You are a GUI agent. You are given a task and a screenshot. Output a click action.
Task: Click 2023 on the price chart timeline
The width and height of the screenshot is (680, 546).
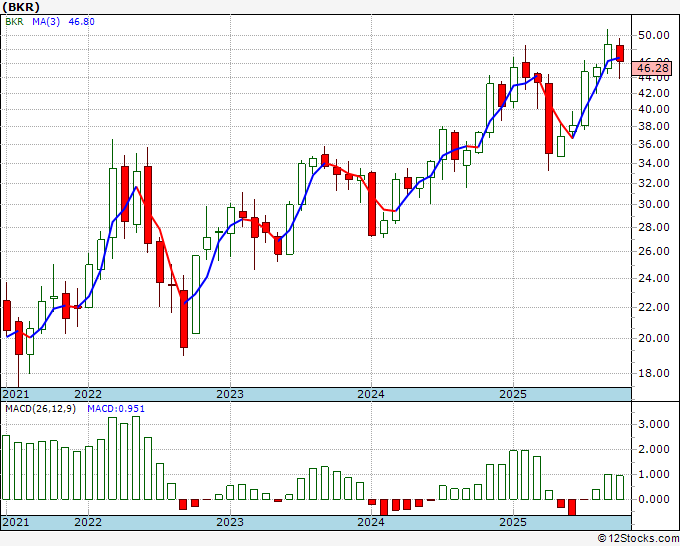(230, 394)
